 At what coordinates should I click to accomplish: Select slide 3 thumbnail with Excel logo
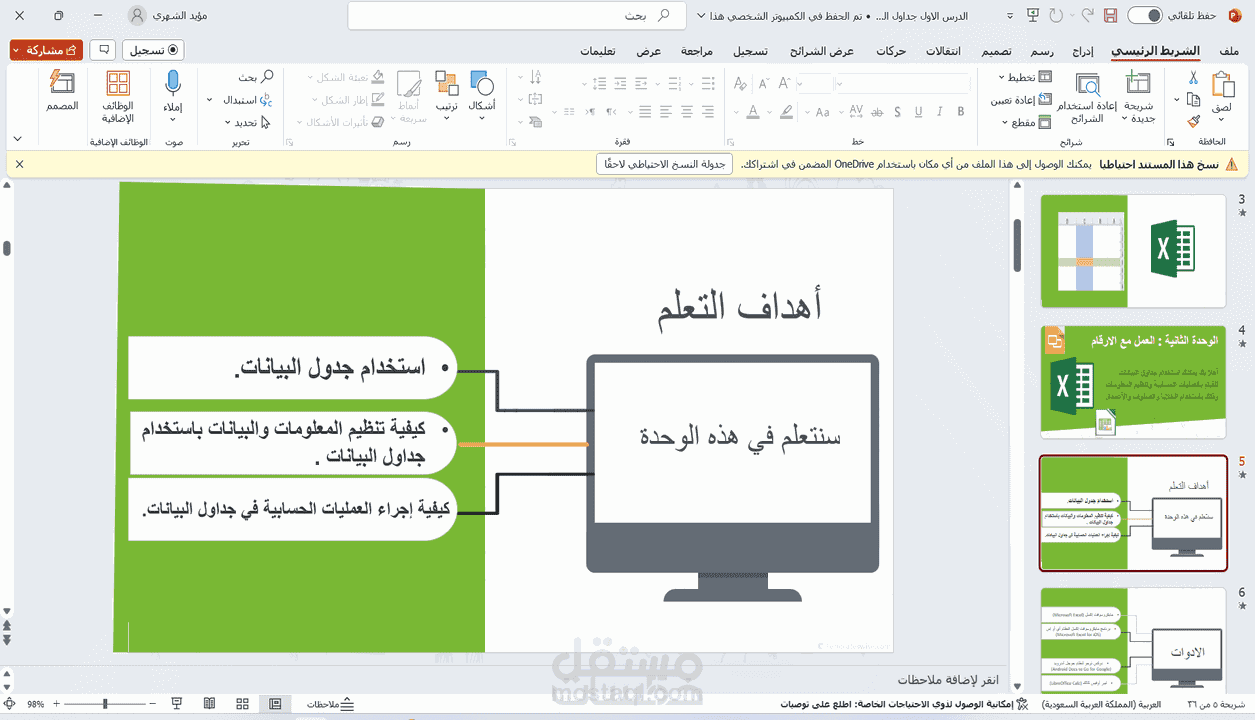(1133, 251)
